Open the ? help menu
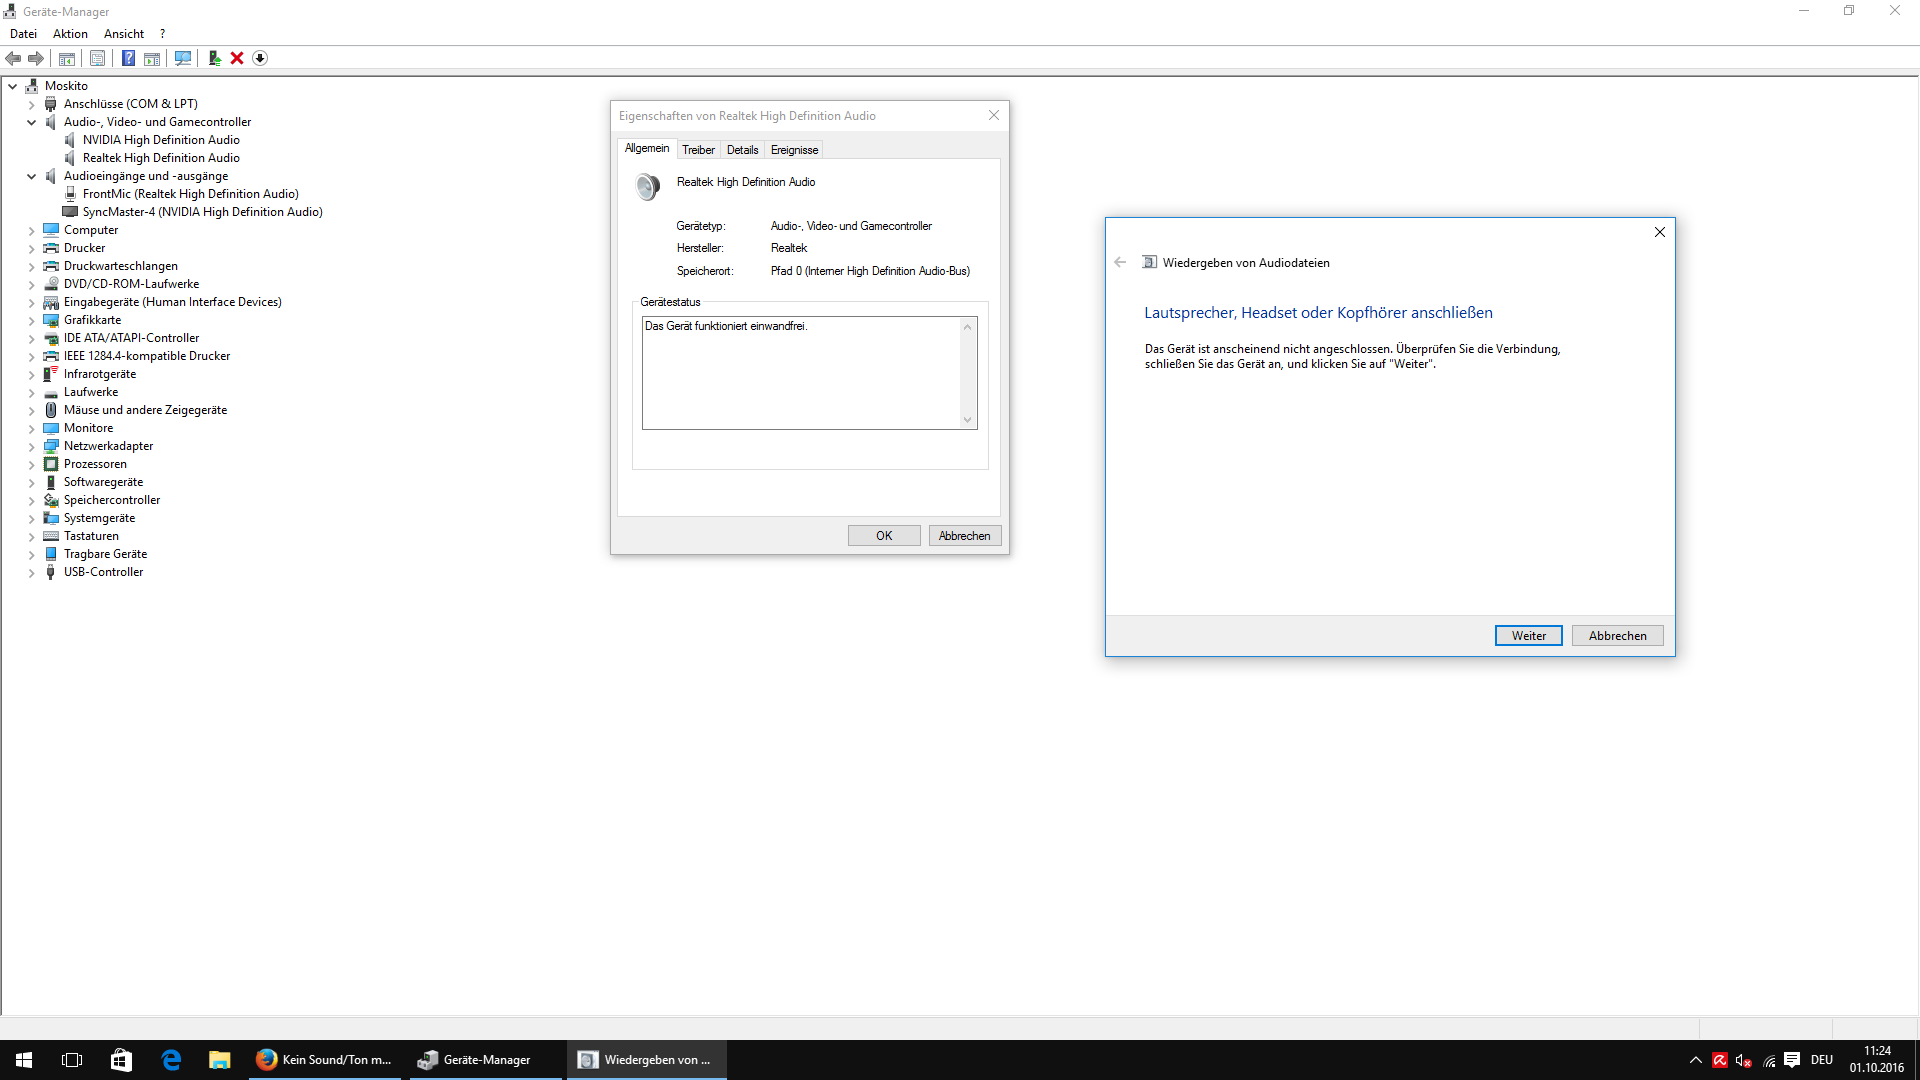This screenshot has width=1920, height=1080. tap(163, 34)
